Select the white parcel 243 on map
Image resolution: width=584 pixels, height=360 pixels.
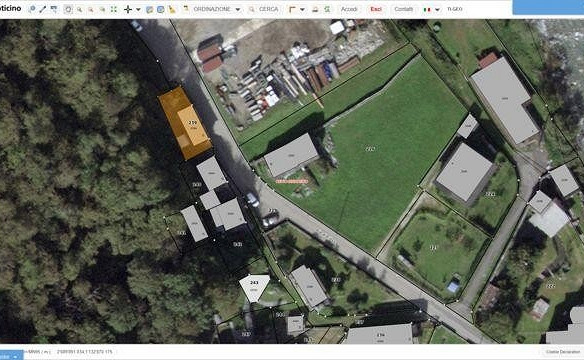coord(254,287)
